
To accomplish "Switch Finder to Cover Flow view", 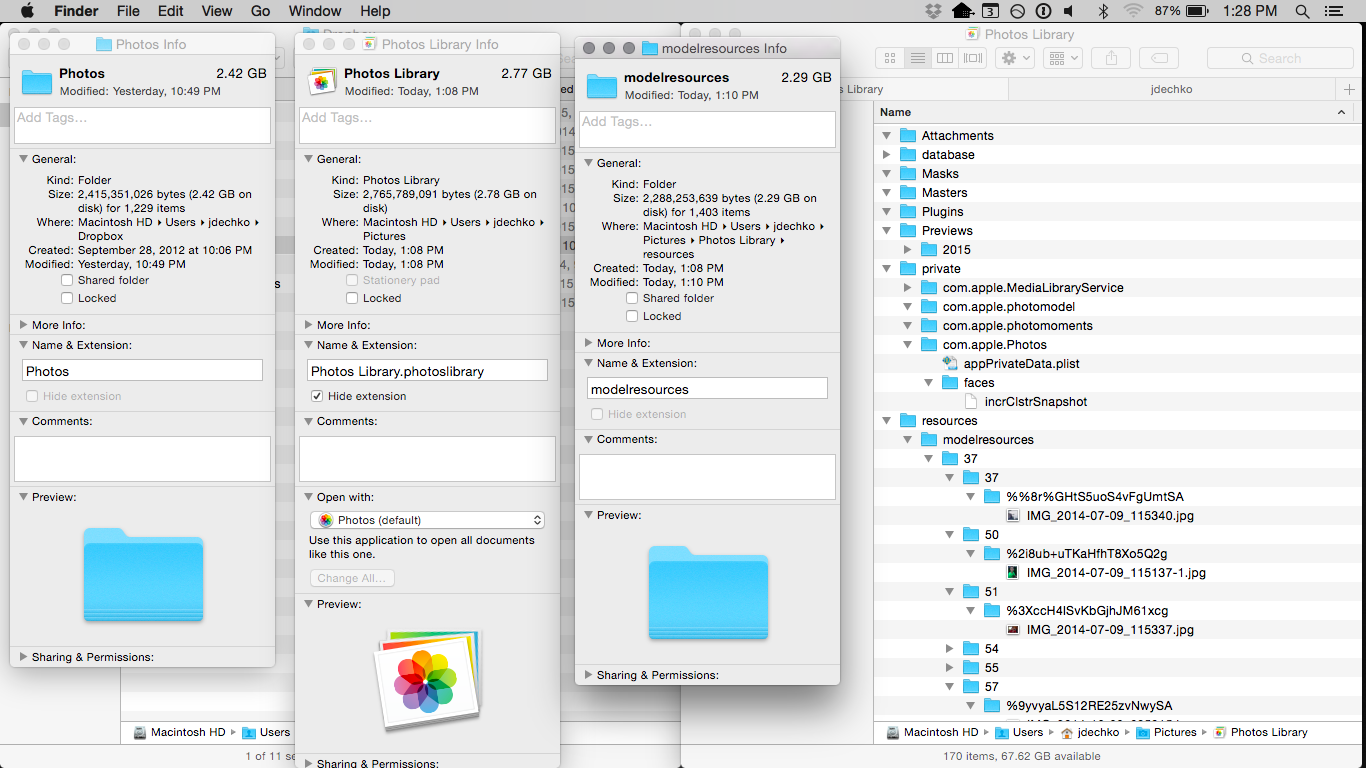I will (x=972, y=58).
